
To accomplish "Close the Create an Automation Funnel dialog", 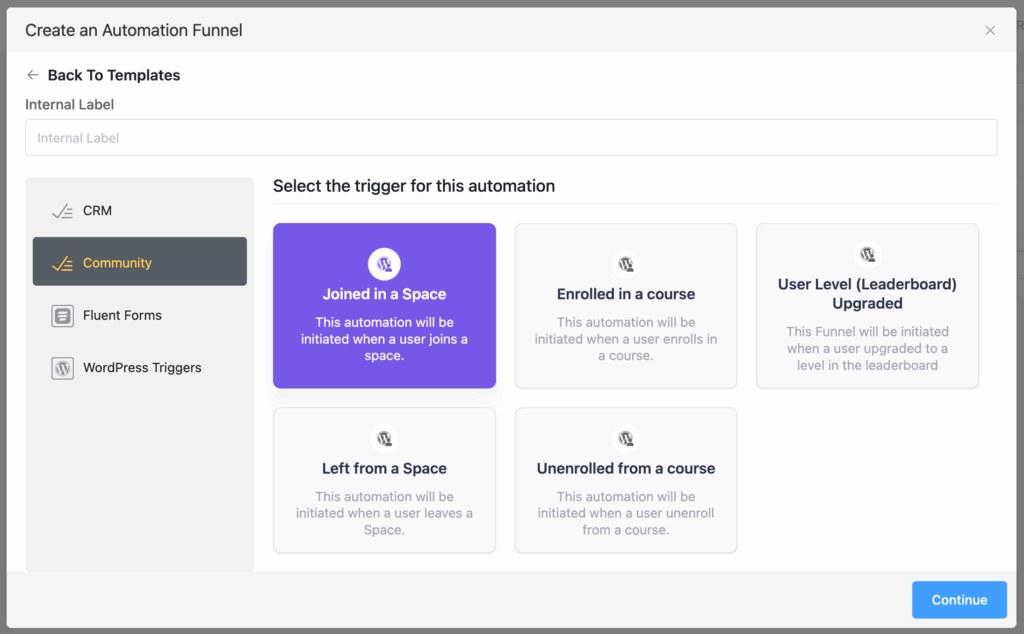I will 990,30.
